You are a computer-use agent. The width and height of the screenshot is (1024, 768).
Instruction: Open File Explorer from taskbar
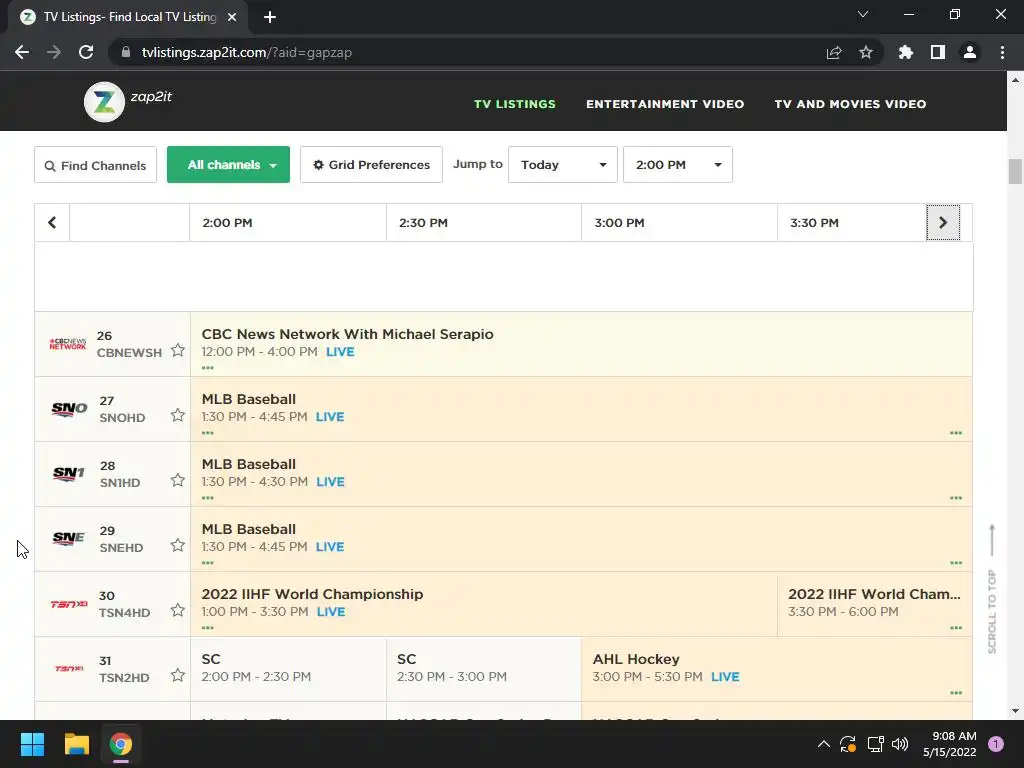[x=76, y=744]
